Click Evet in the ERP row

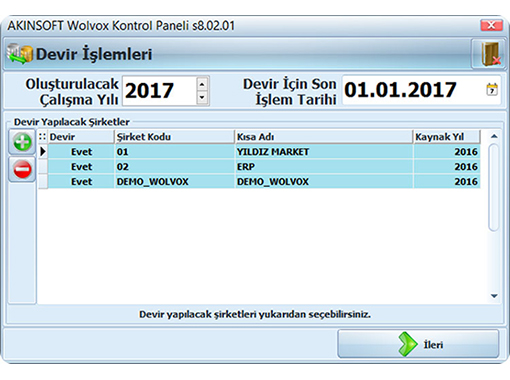(x=81, y=167)
